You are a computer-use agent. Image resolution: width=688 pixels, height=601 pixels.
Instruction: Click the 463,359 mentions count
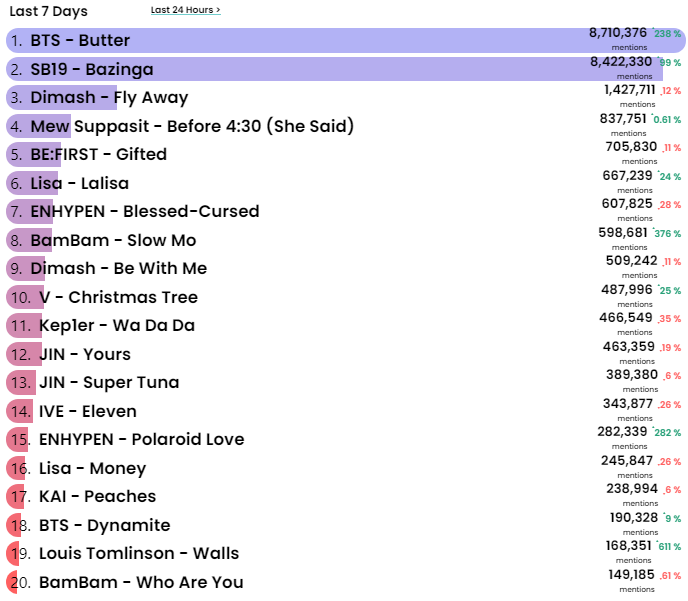point(629,347)
